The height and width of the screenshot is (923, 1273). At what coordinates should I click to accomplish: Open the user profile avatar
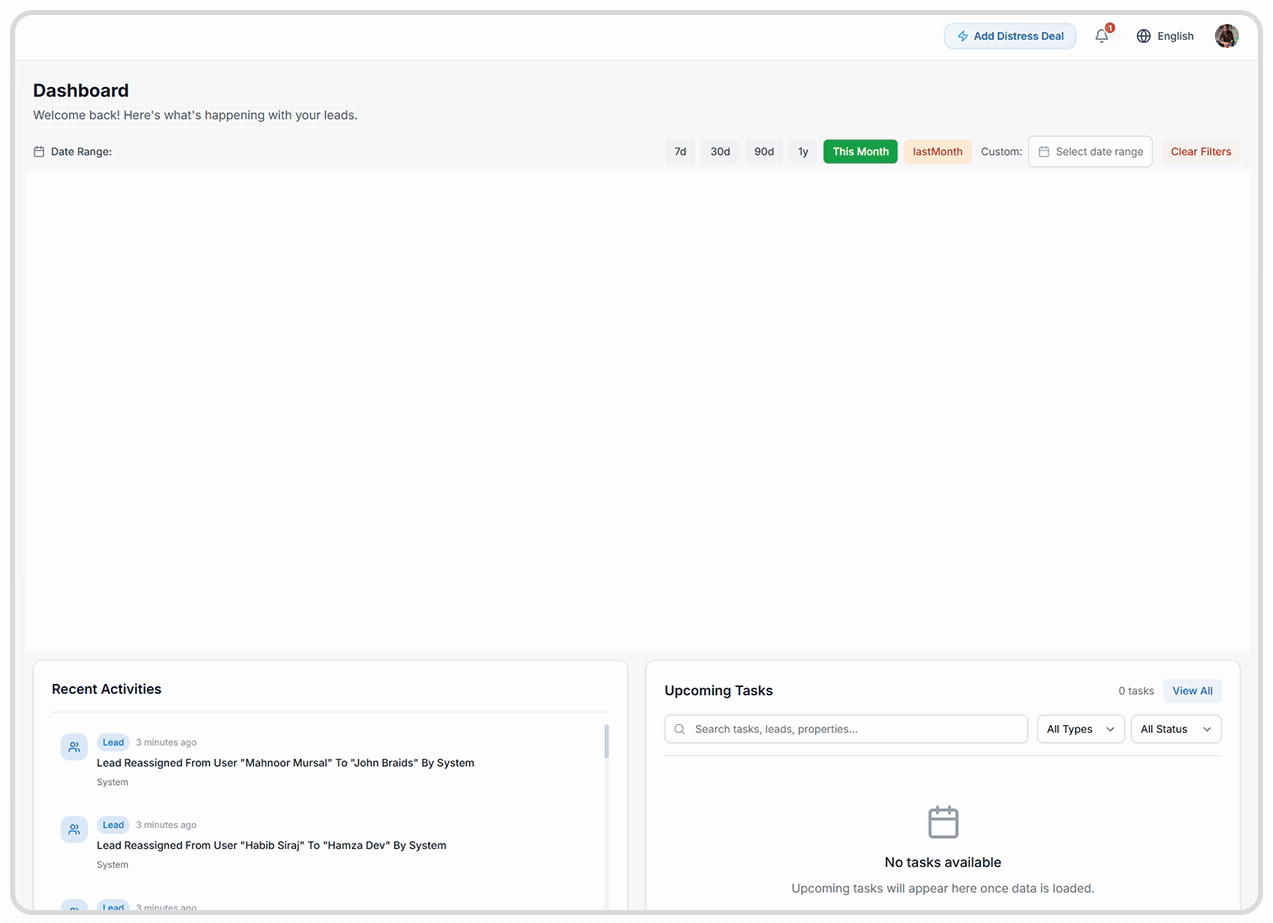pyautogui.click(x=1227, y=36)
